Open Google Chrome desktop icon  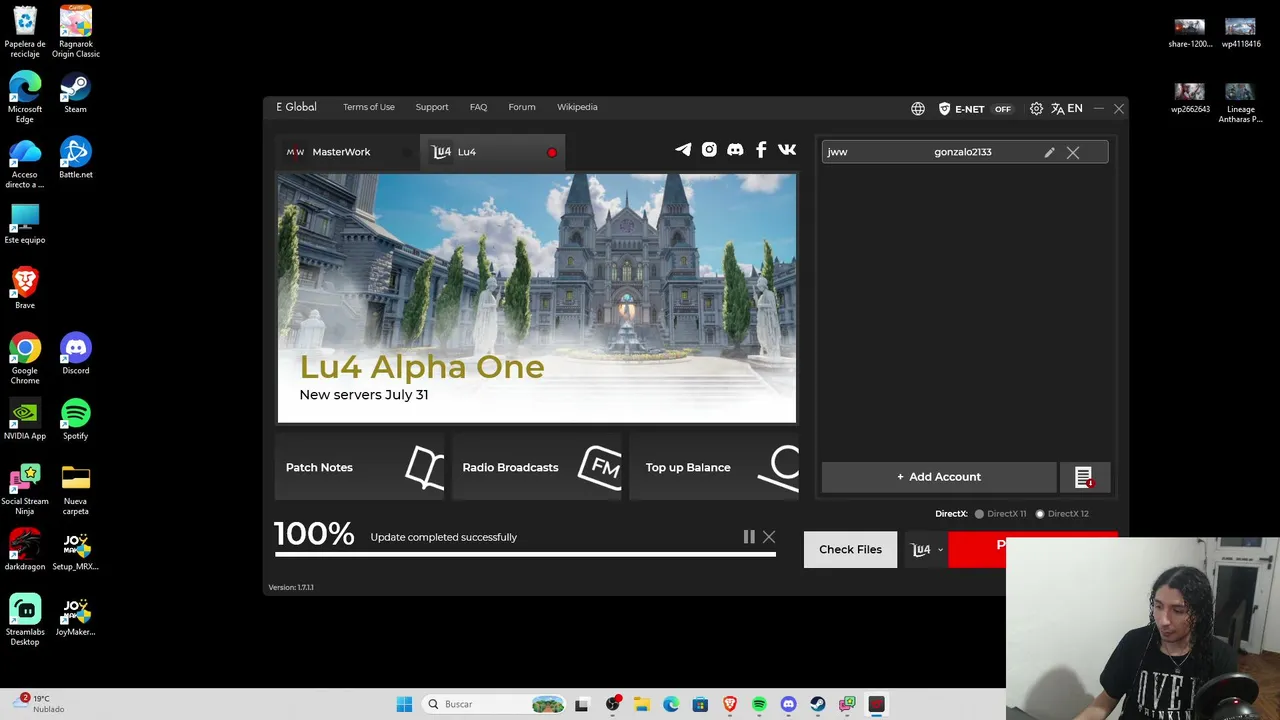click(25, 359)
